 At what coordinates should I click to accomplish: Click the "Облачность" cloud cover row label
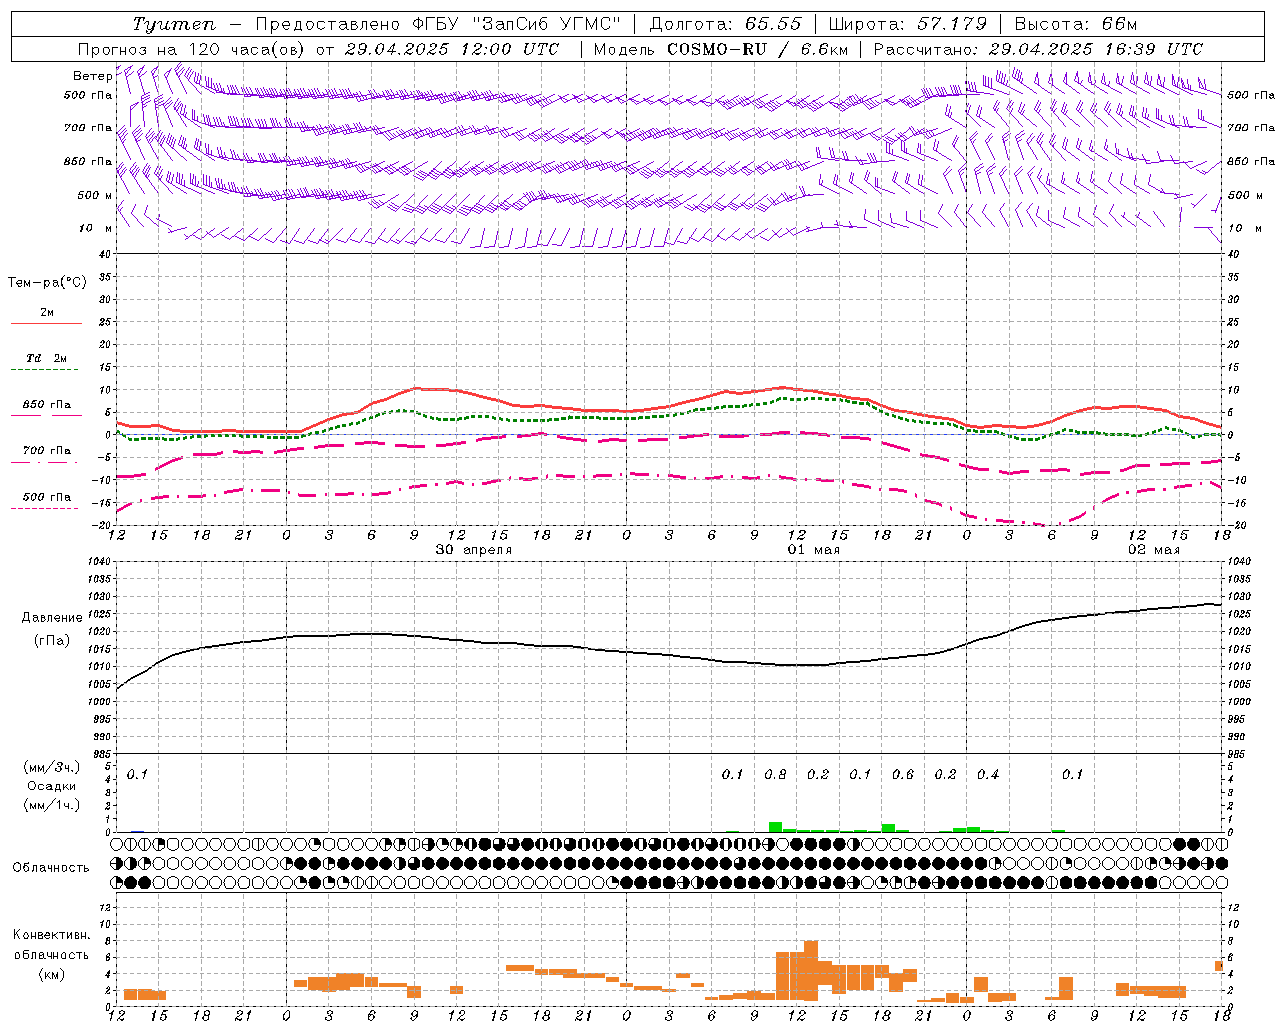[51, 868]
